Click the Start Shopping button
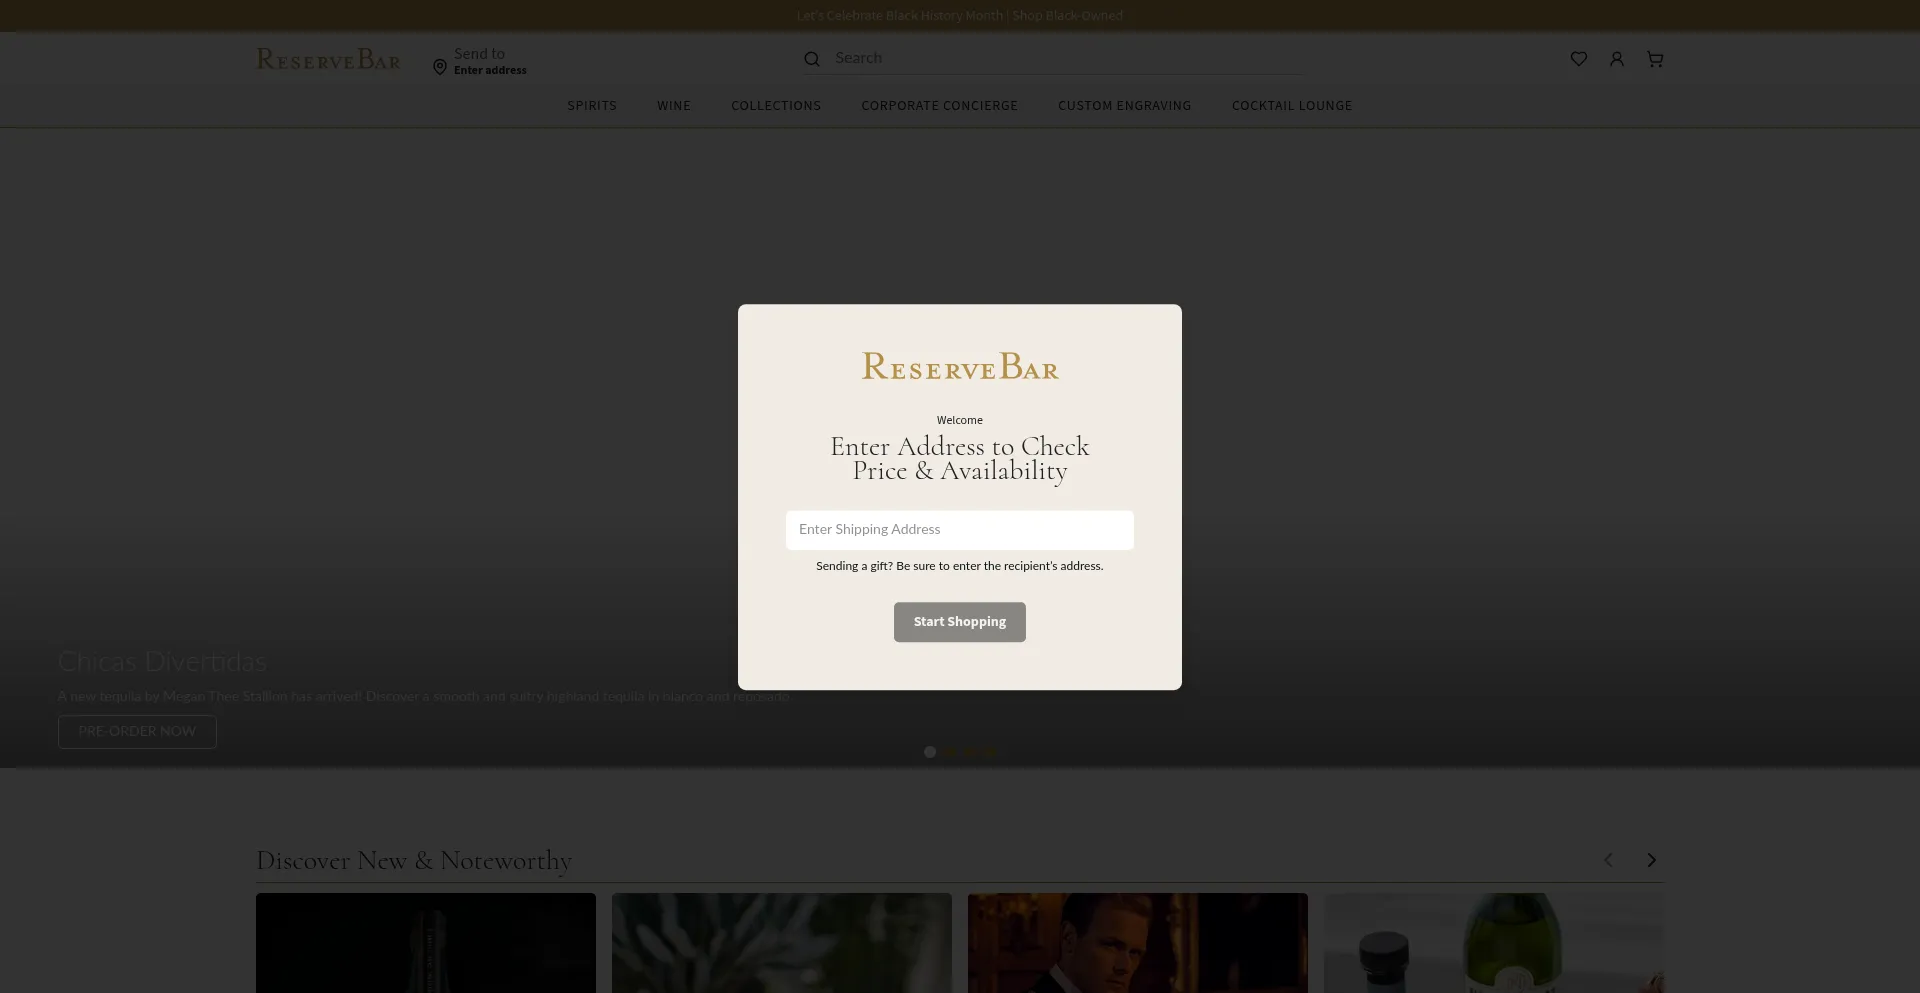The image size is (1920, 993). click(959, 622)
